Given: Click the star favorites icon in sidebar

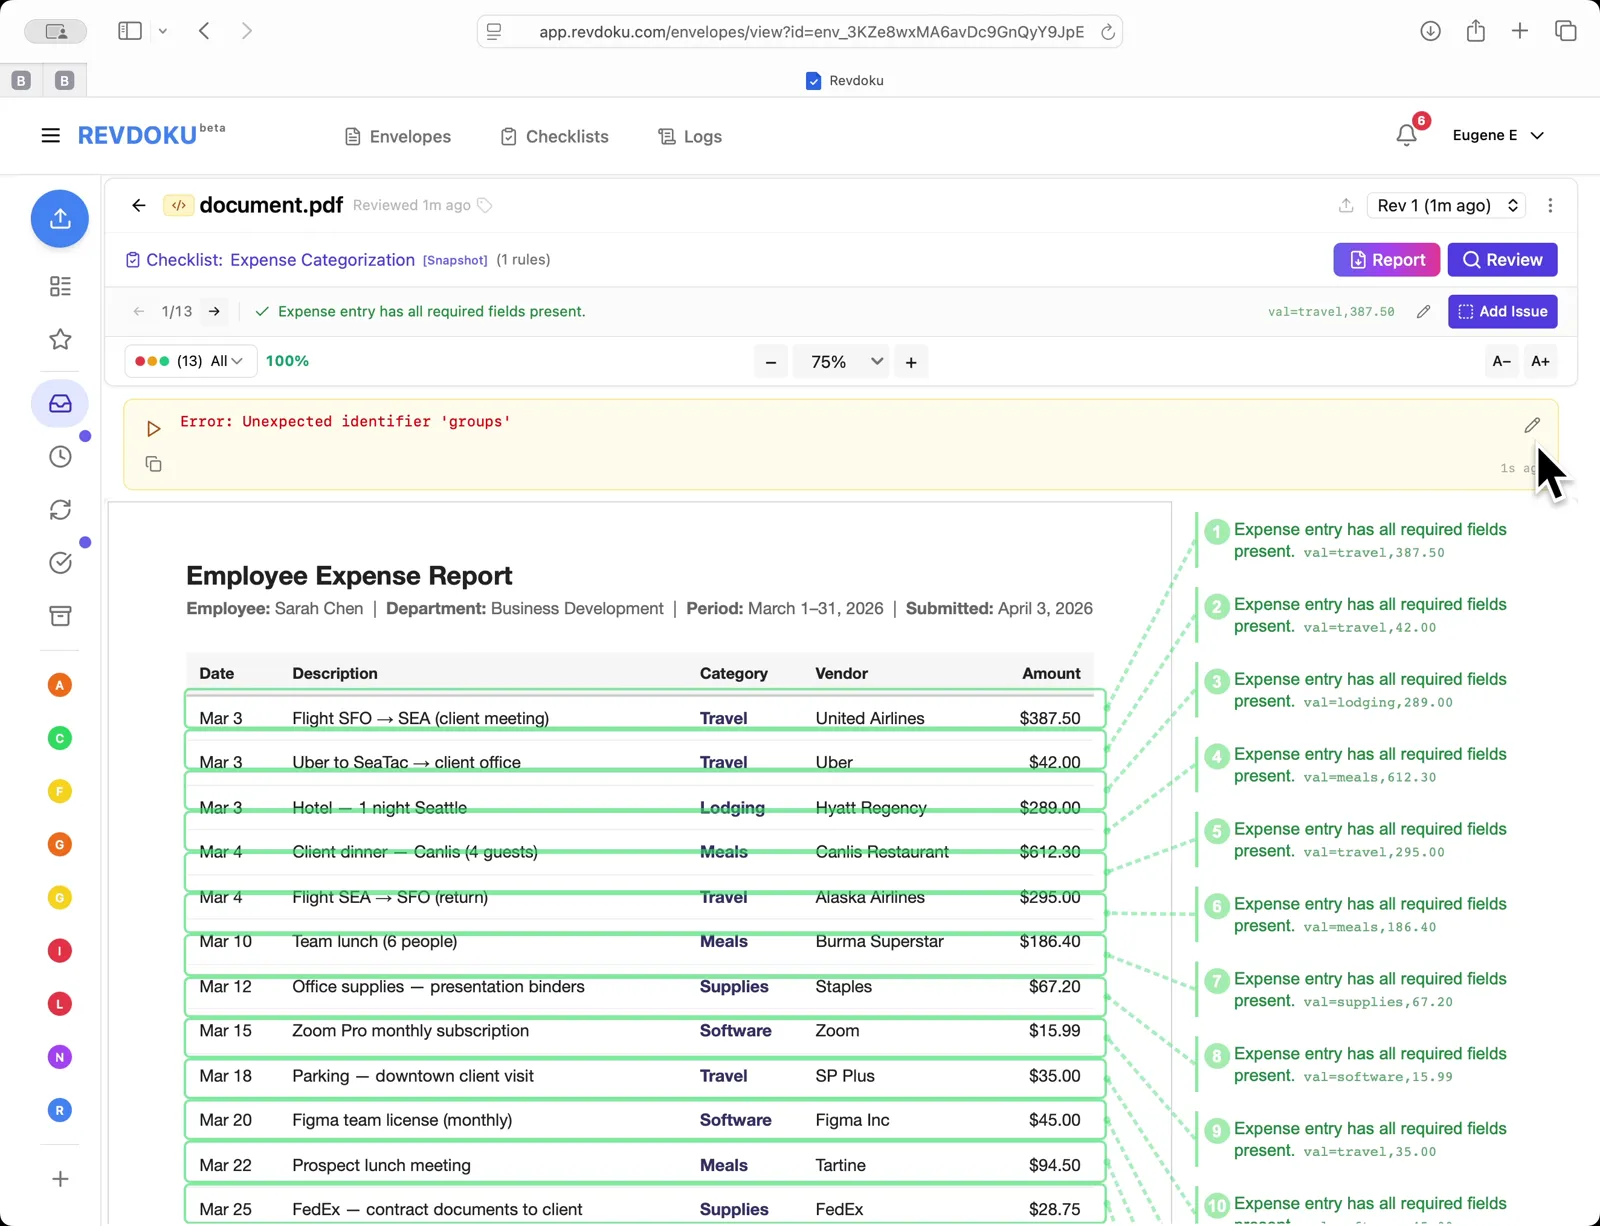Looking at the screenshot, I should 60,340.
